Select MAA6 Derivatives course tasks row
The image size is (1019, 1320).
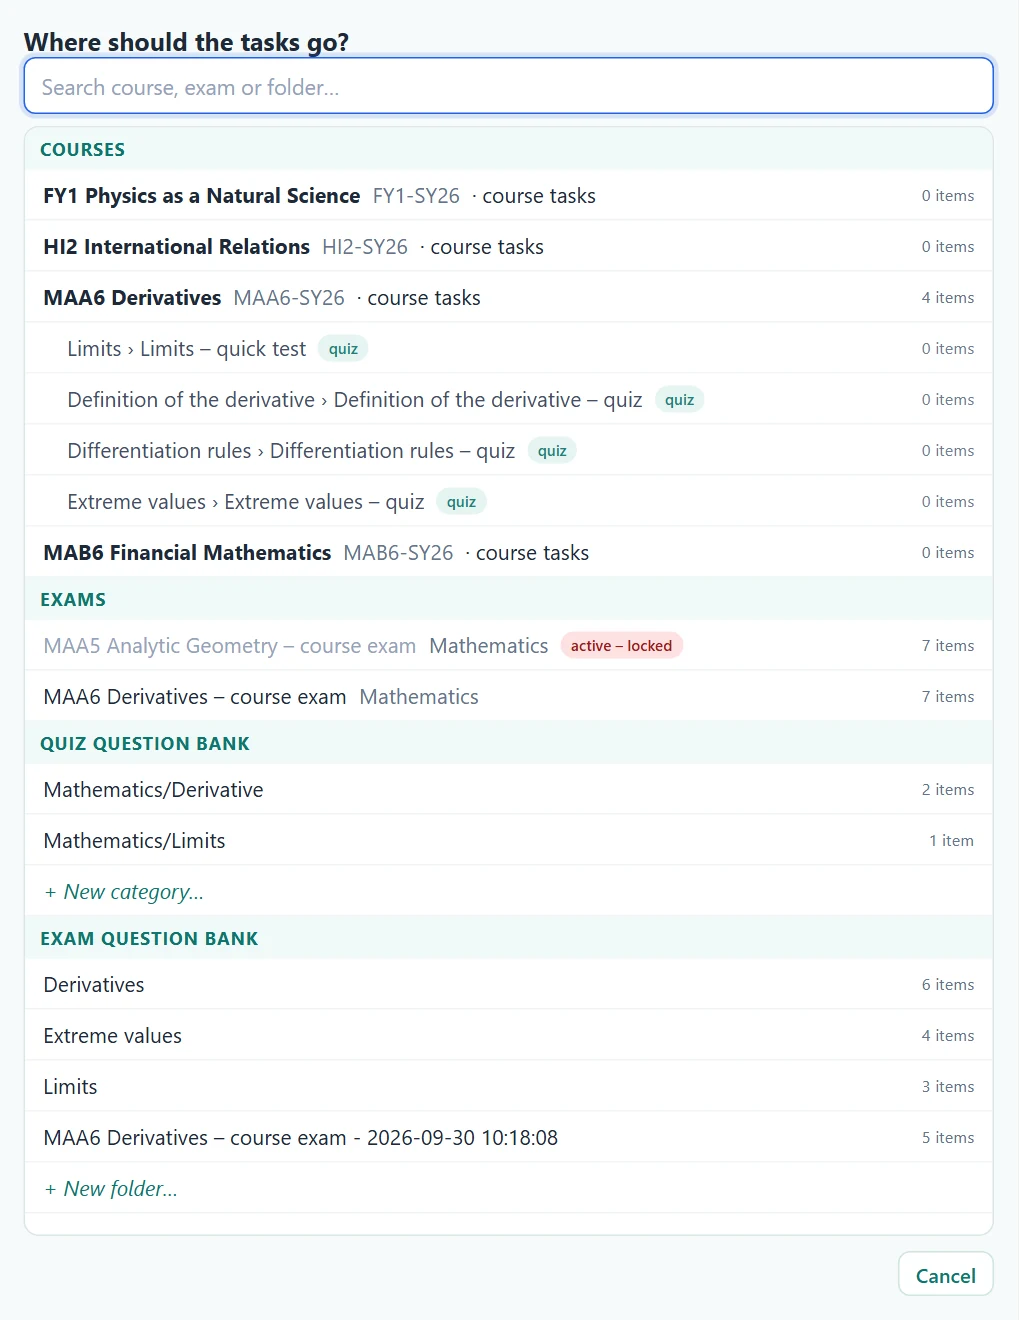(508, 298)
